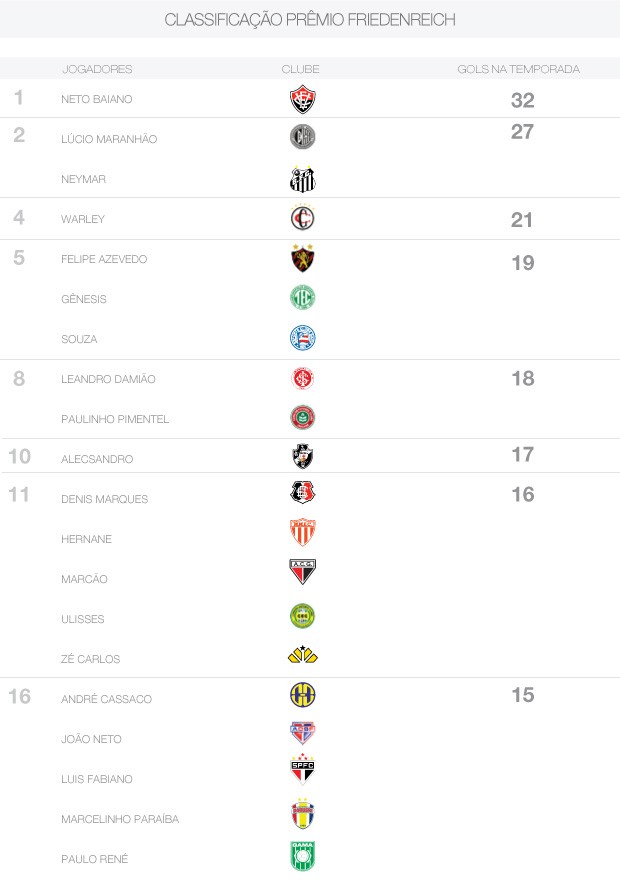Click Neto Baiano's club crest
This screenshot has height=893, width=620.
(x=302, y=99)
